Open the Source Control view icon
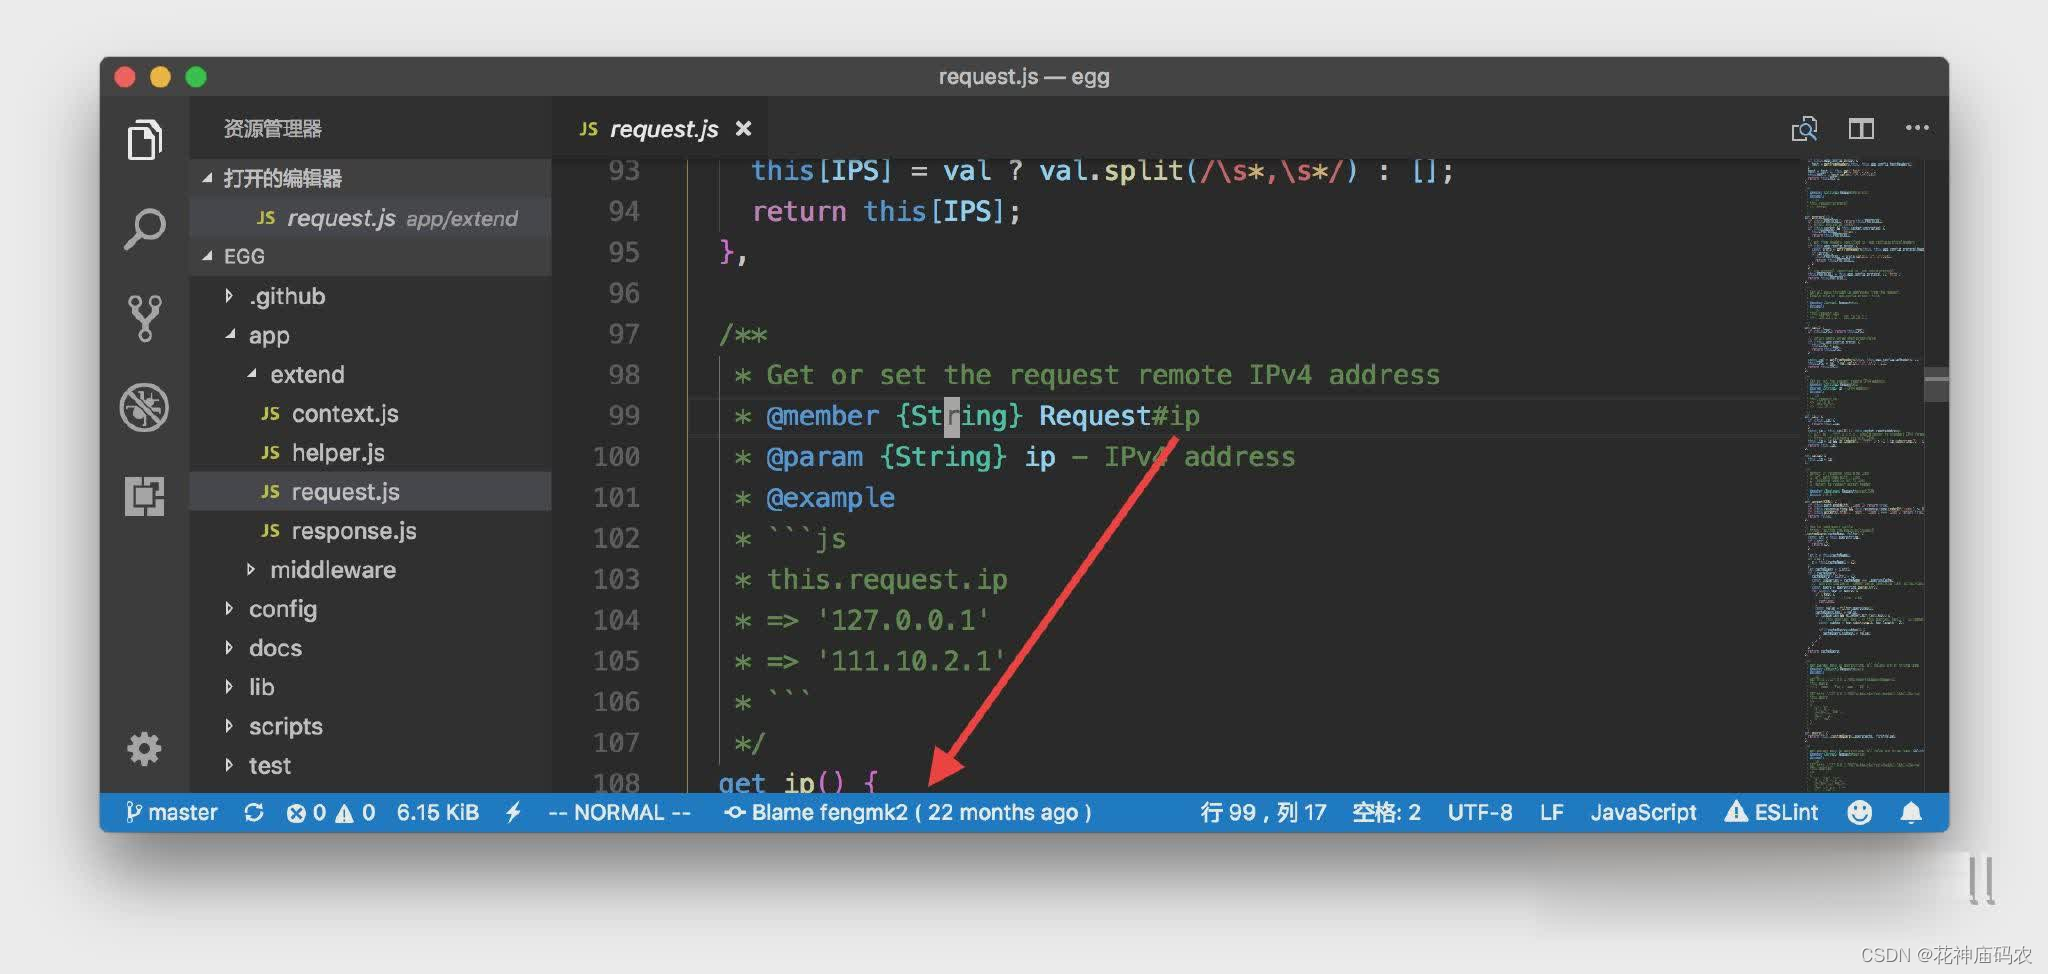The height and width of the screenshot is (974, 2048). tap(144, 318)
